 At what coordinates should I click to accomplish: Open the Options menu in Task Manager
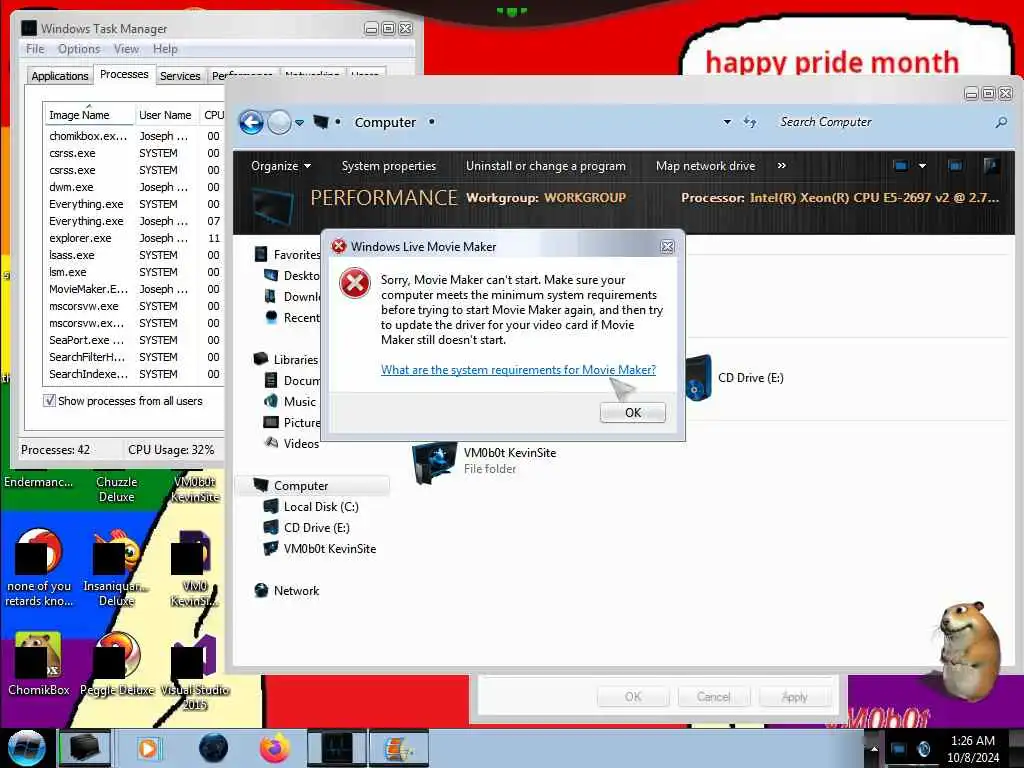coord(79,49)
